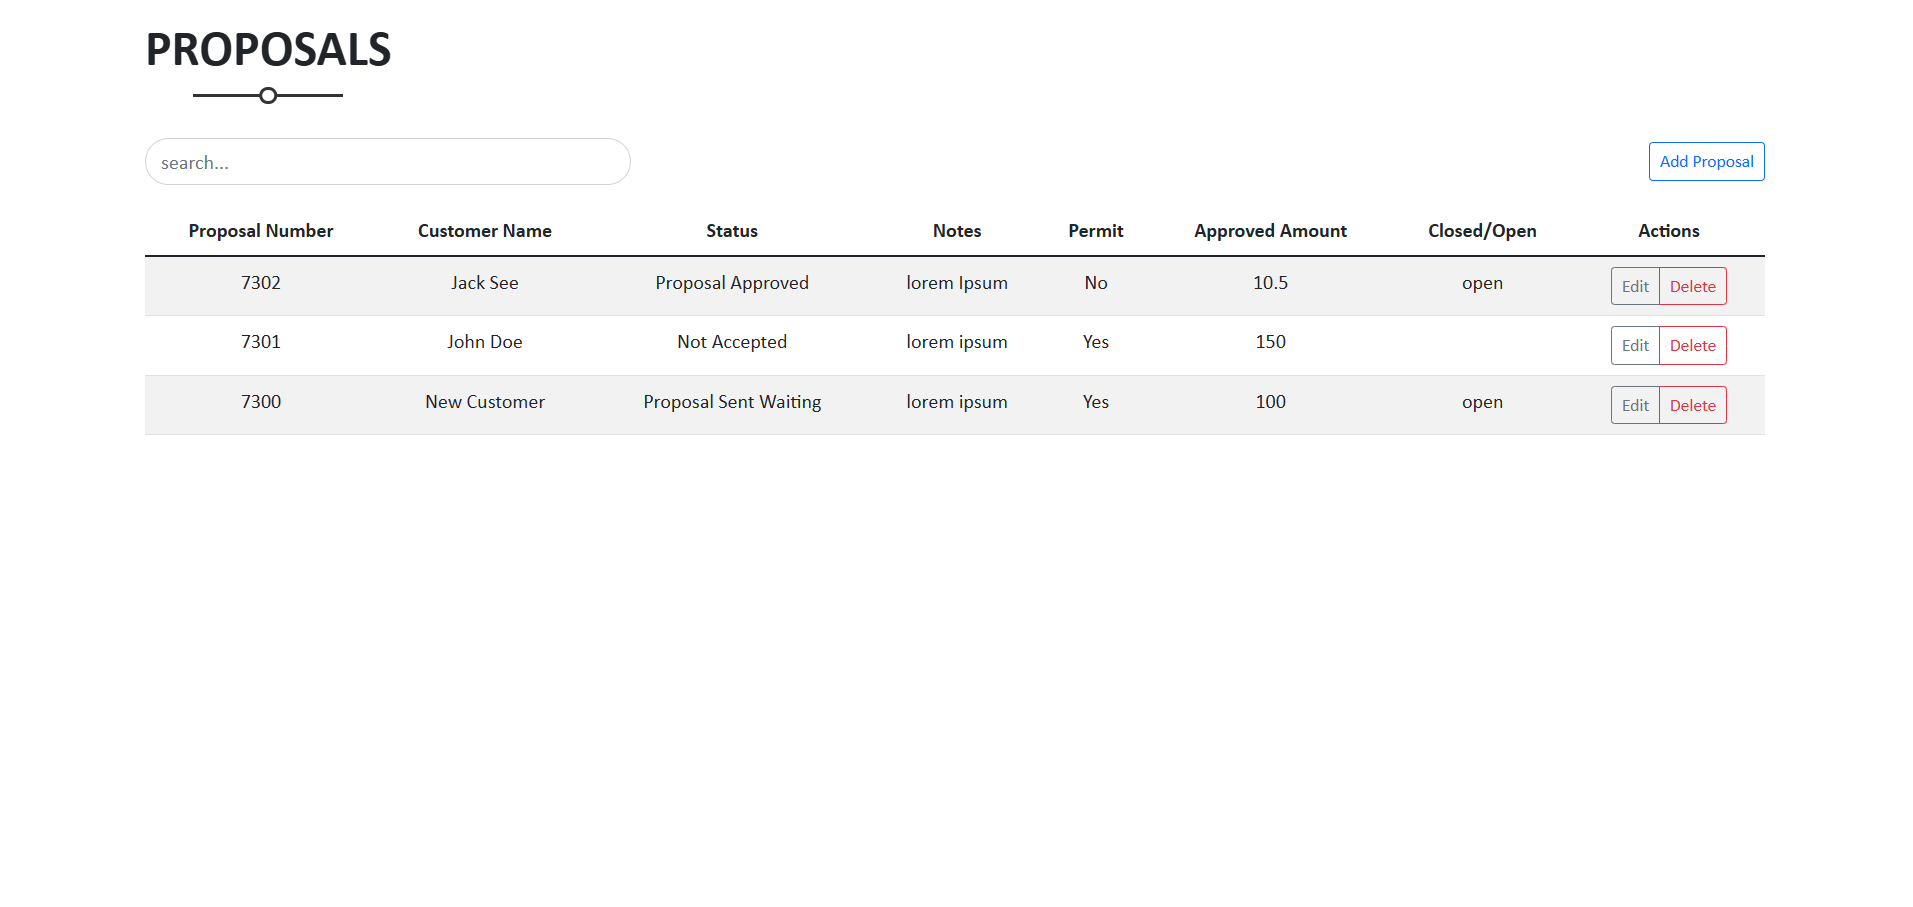
Task: Click the circle under the PROPOSALS title
Action: coord(268,96)
